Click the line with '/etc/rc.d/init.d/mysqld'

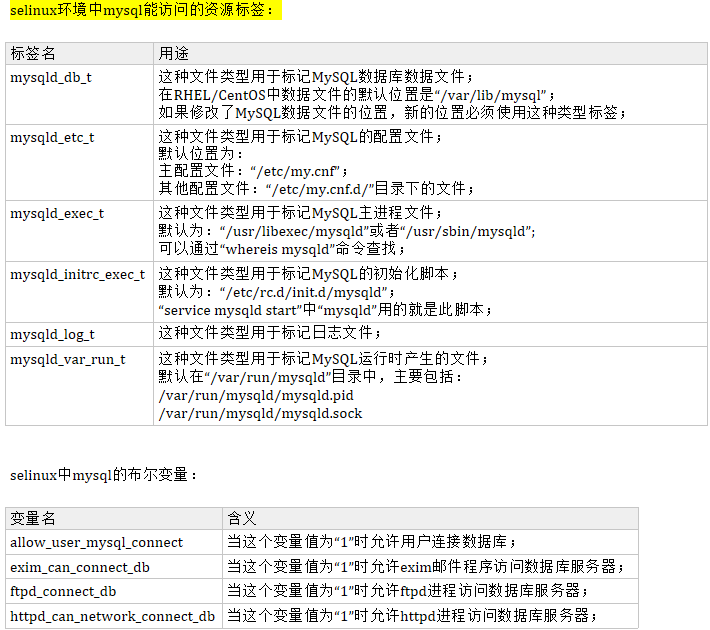point(277,292)
